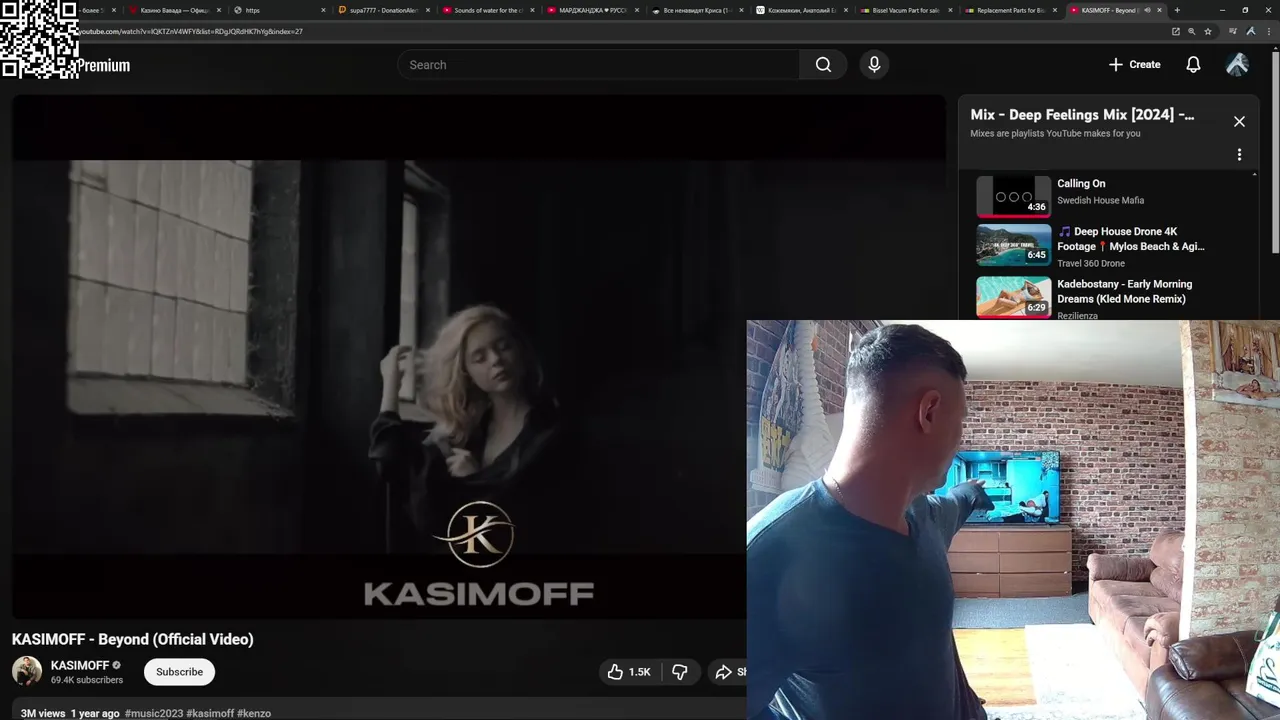Viewport: 1280px width, 720px height.
Task: Click the YouTube Premium logo
Action: click(103, 66)
